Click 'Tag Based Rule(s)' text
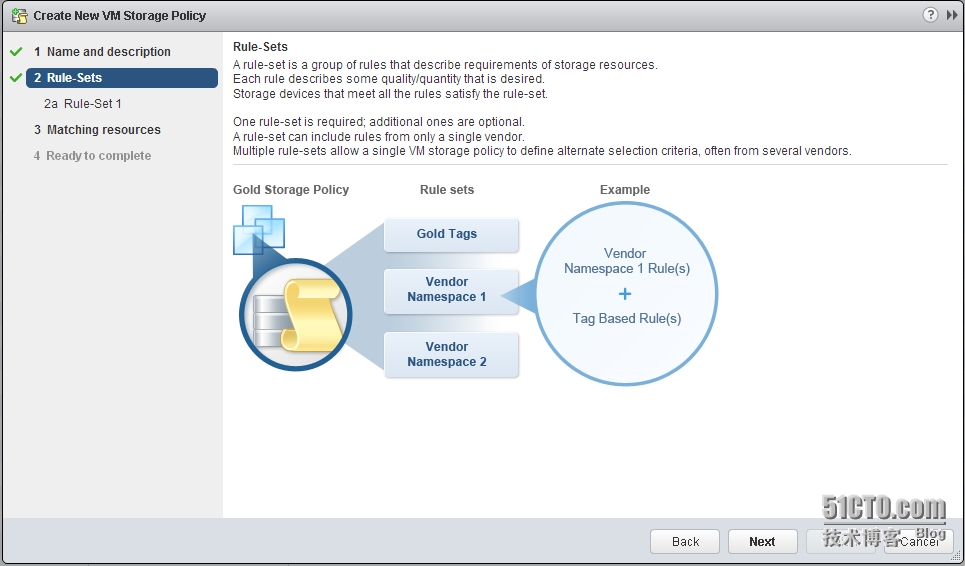 [627, 318]
